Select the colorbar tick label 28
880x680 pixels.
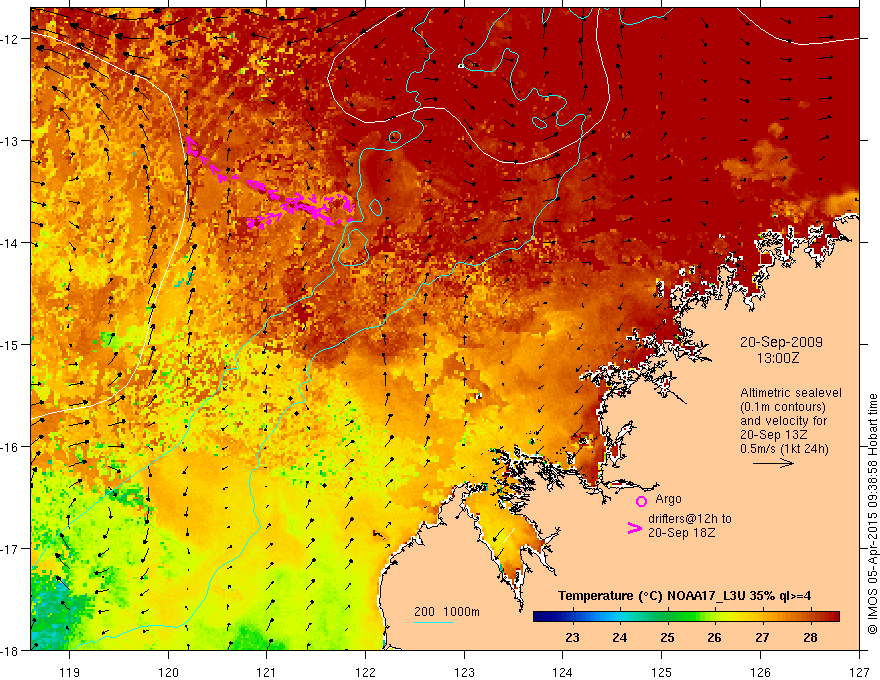[x=810, y=637]
